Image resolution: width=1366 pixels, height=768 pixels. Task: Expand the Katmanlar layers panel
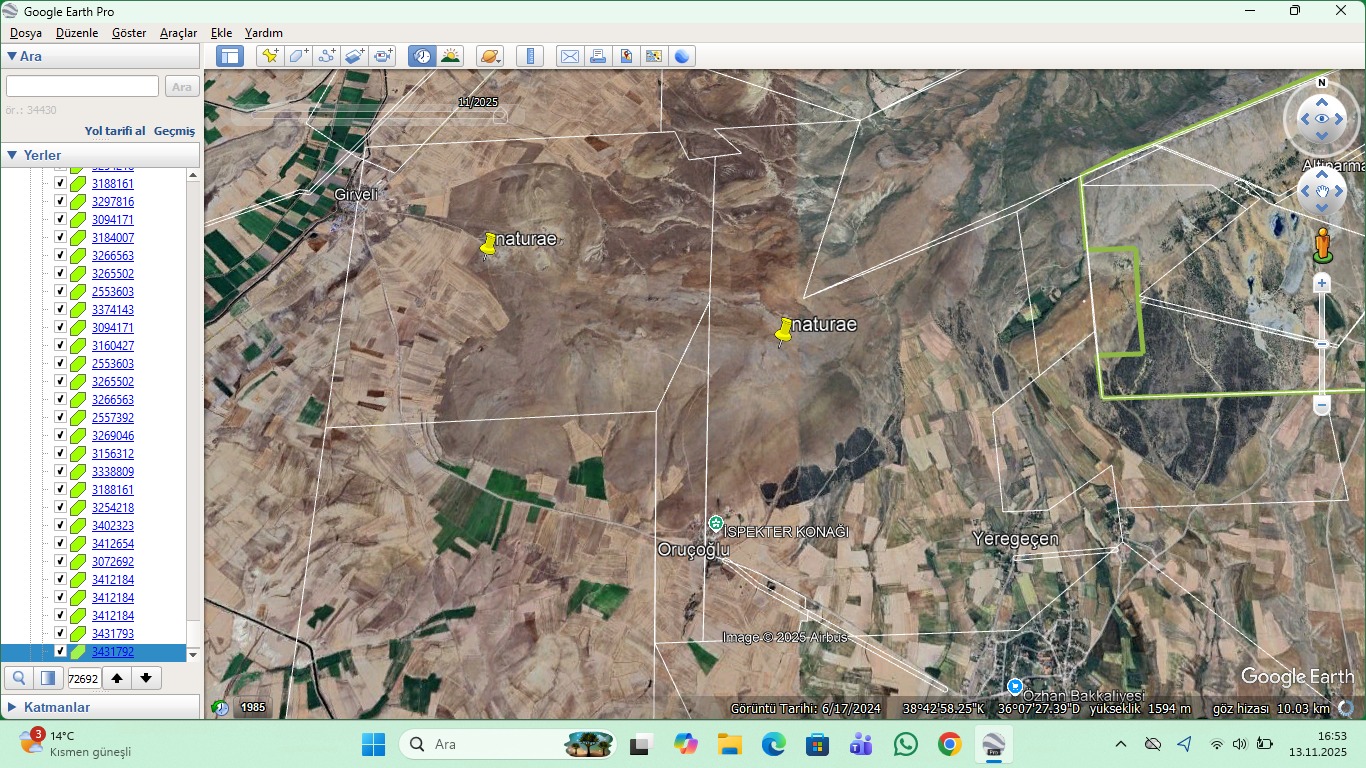12,707
